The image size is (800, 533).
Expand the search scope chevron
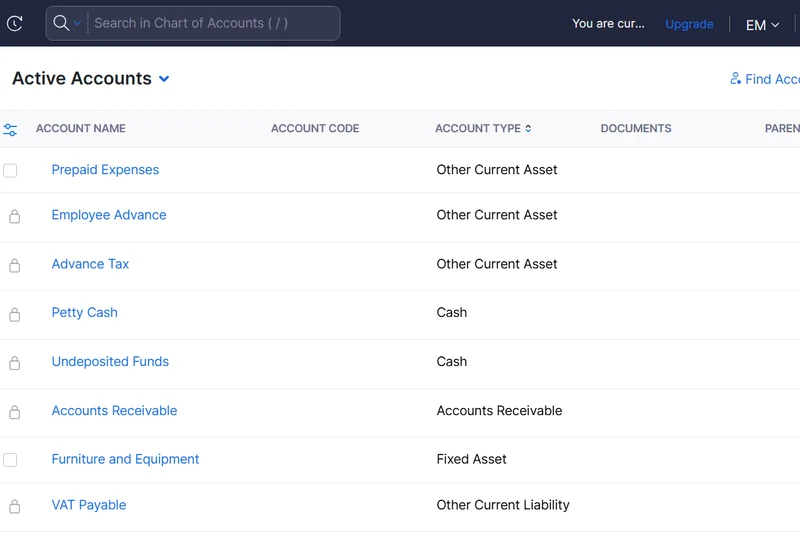point(78,24)
